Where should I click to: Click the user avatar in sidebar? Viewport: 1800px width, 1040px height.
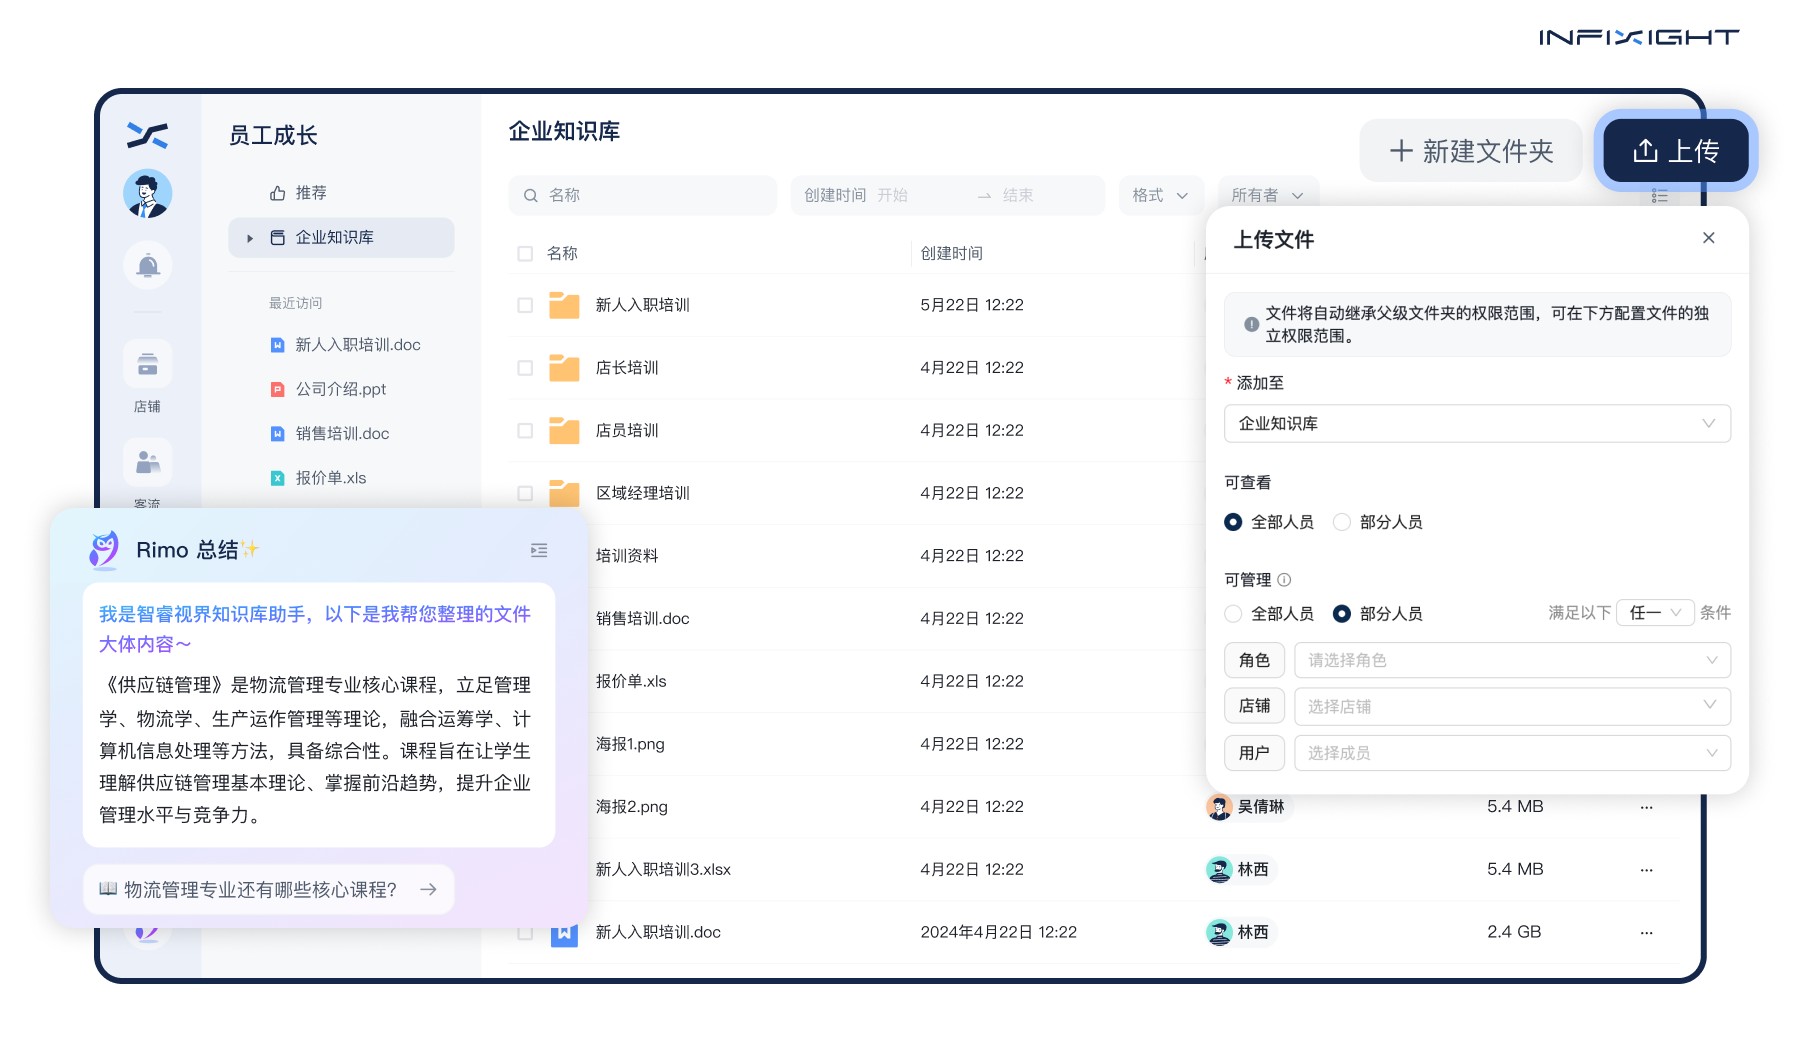click(x=148, y=193)
